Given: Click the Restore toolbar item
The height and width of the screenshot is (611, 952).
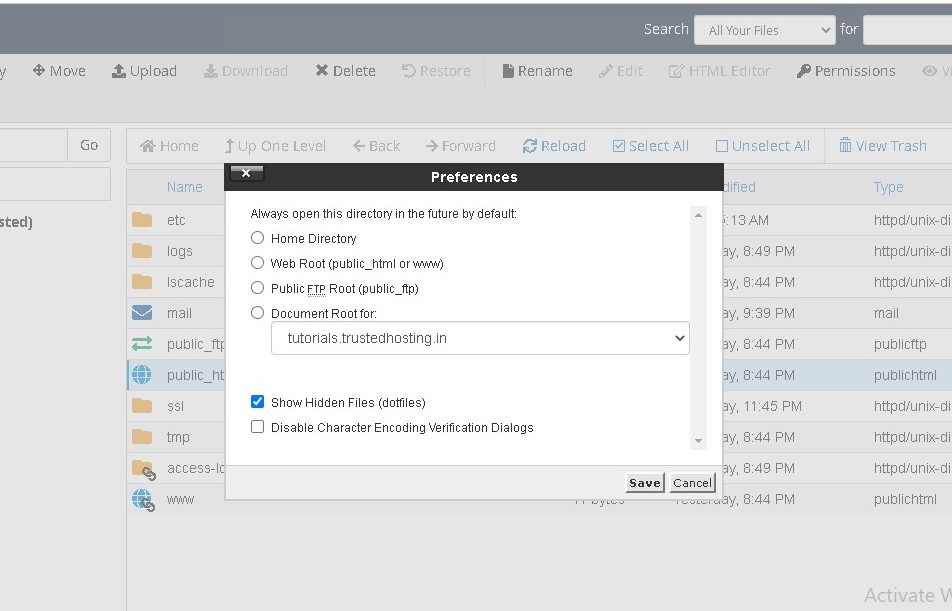Looking at the screenshot, I should [x=436, y=71].
